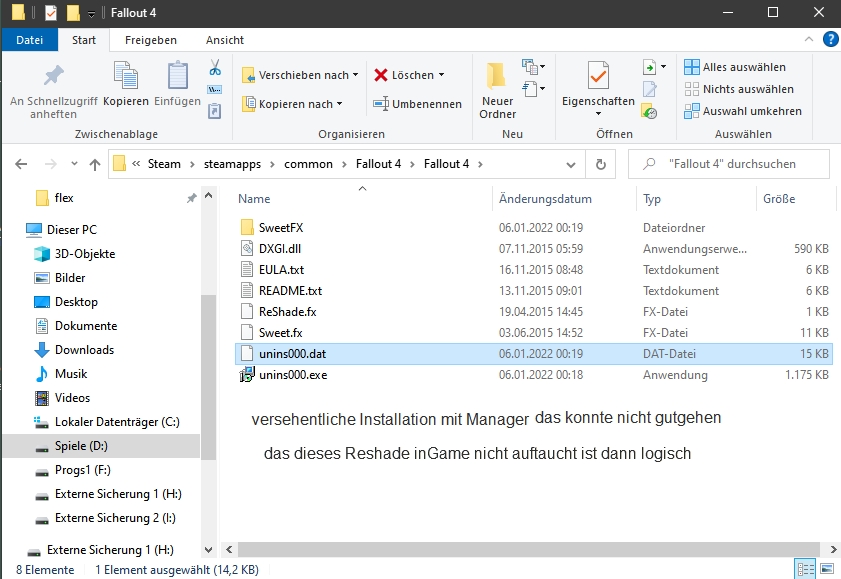Switch to details view in status bar
This screenshot has width=841, height=579.
pyautogui.click(x=805, y=569)
